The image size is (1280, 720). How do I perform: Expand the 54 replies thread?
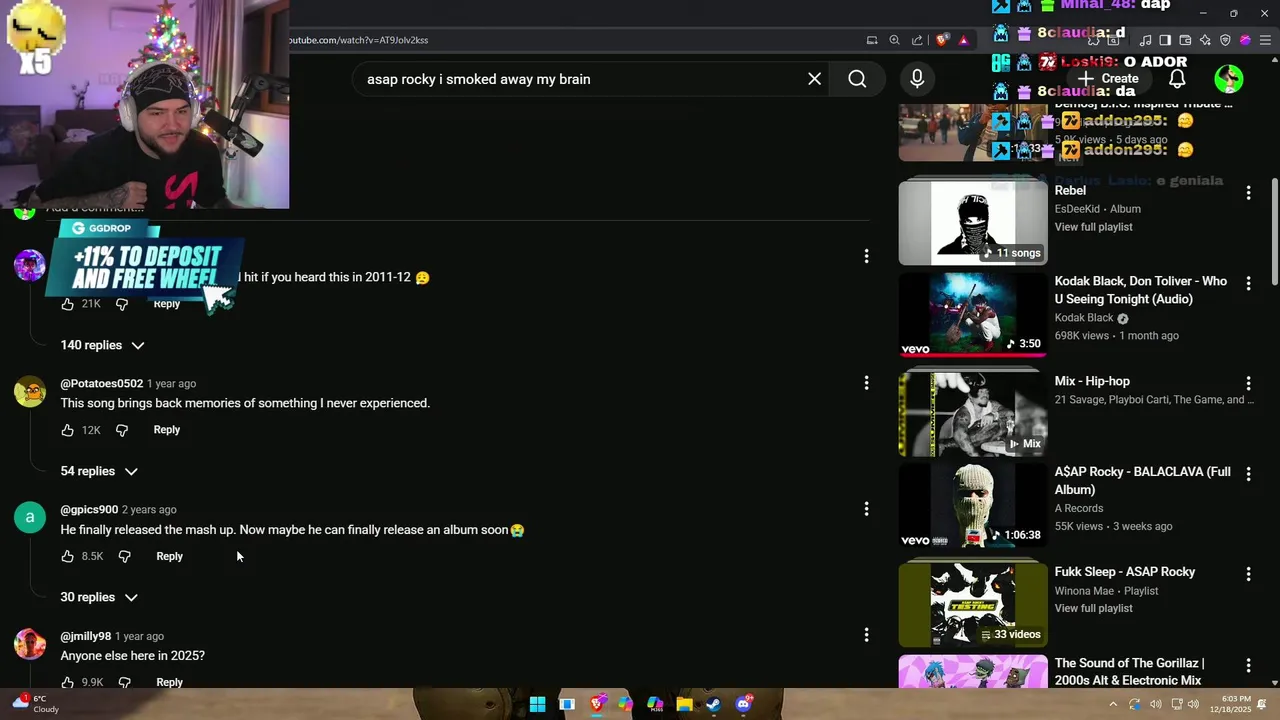(x=99, y=471)
